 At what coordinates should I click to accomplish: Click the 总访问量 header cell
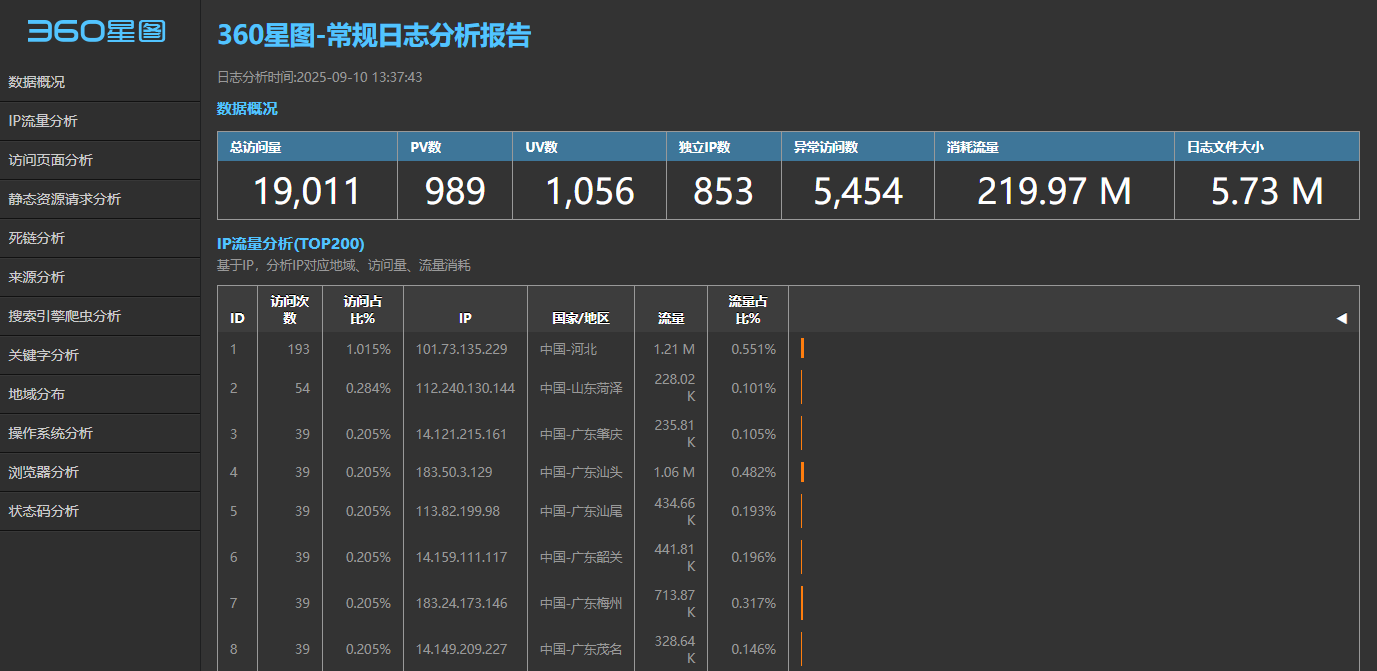coord(307,147)
